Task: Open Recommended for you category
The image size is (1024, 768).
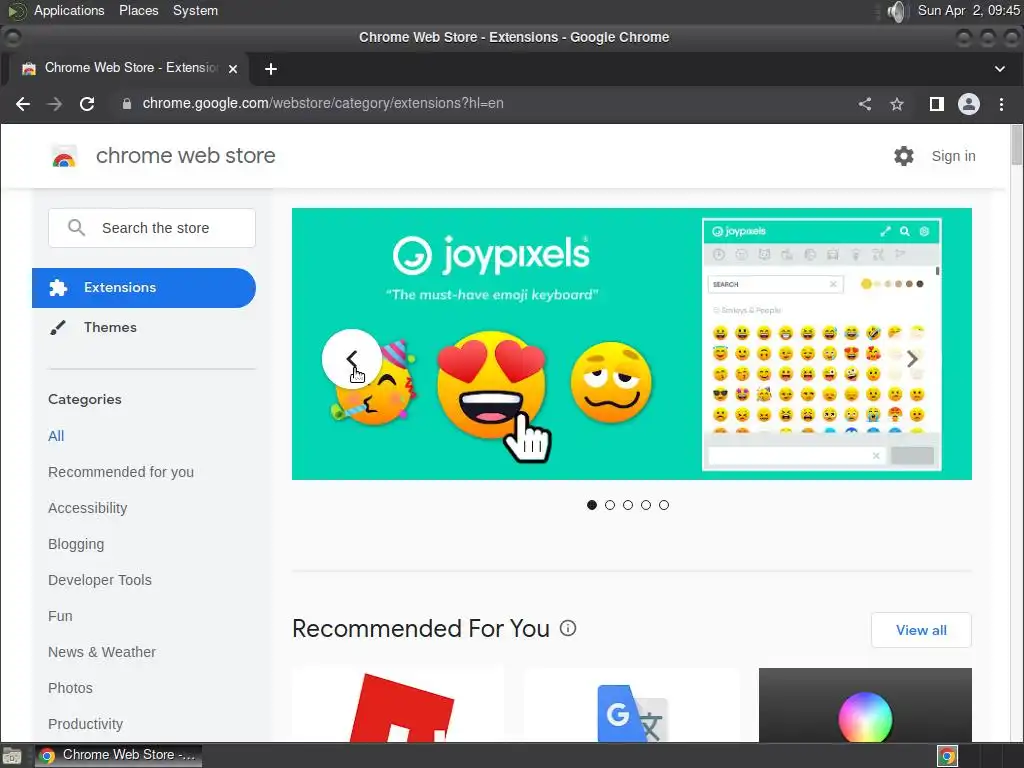Action: 121,472
